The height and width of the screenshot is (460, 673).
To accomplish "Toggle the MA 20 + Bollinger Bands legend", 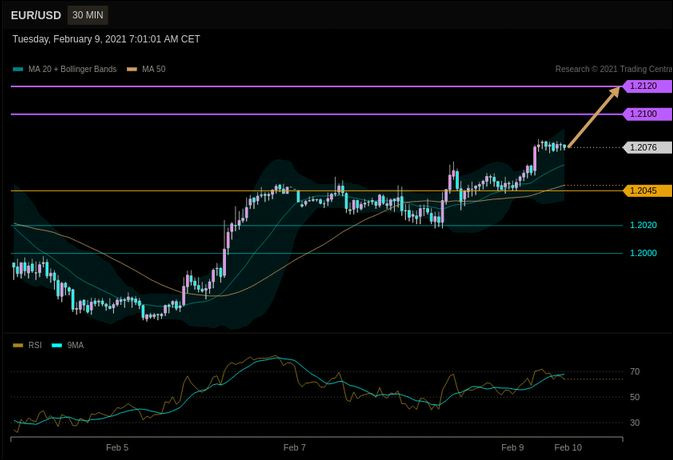I will pyautogui.click(x=65, y=69).
